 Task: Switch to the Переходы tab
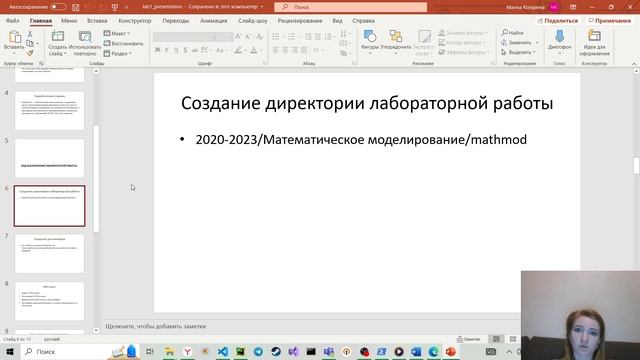pos(176,20)
